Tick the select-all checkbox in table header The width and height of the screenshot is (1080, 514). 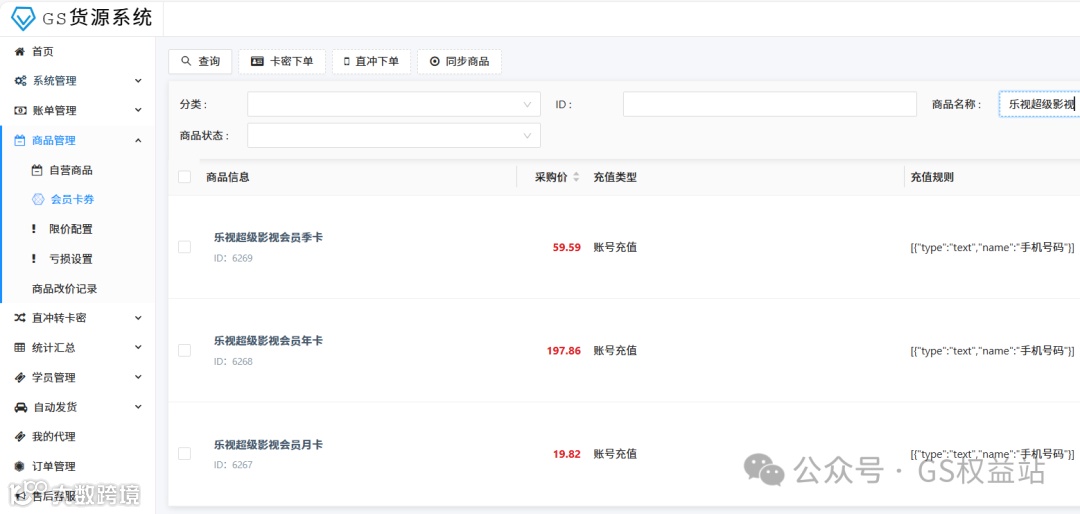pos(185,177)
